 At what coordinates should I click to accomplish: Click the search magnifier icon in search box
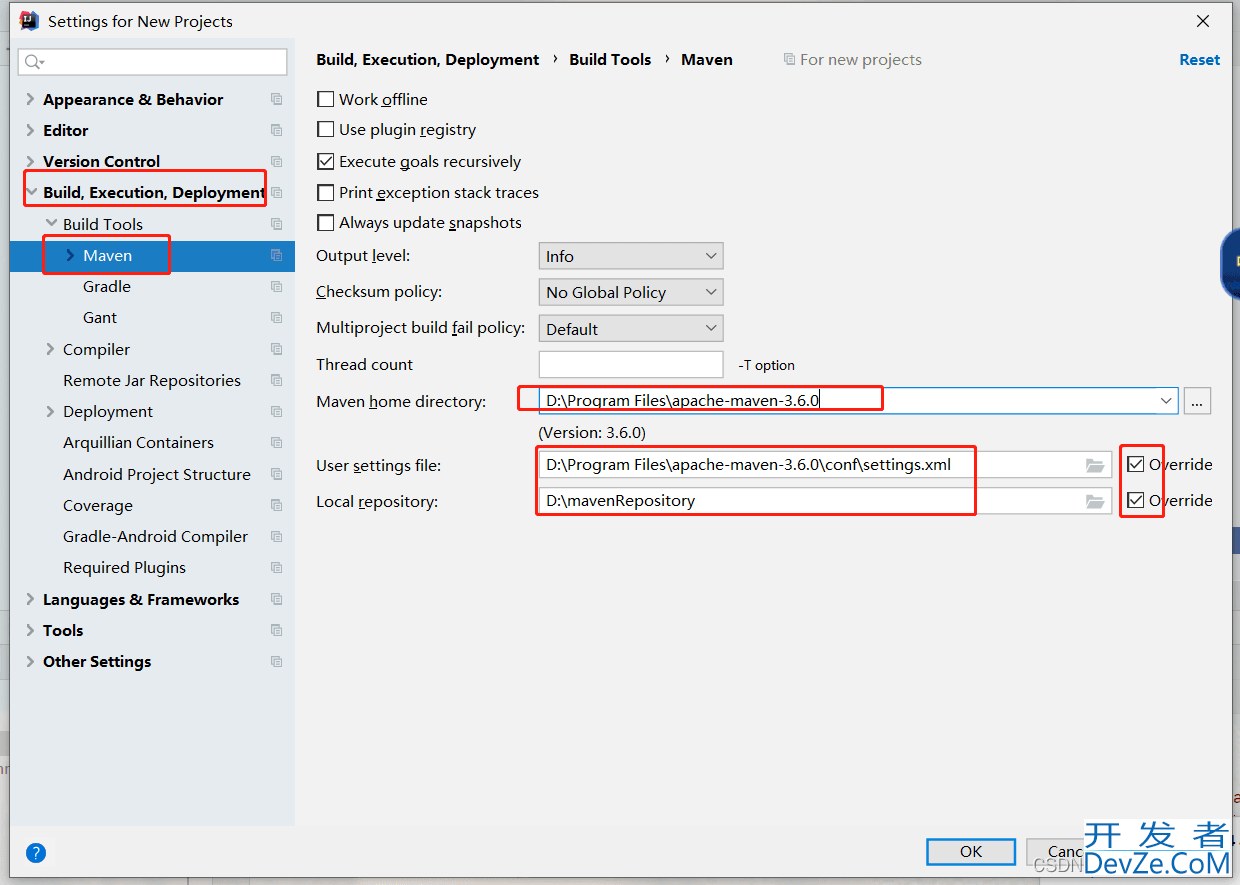tap(33, 62)
